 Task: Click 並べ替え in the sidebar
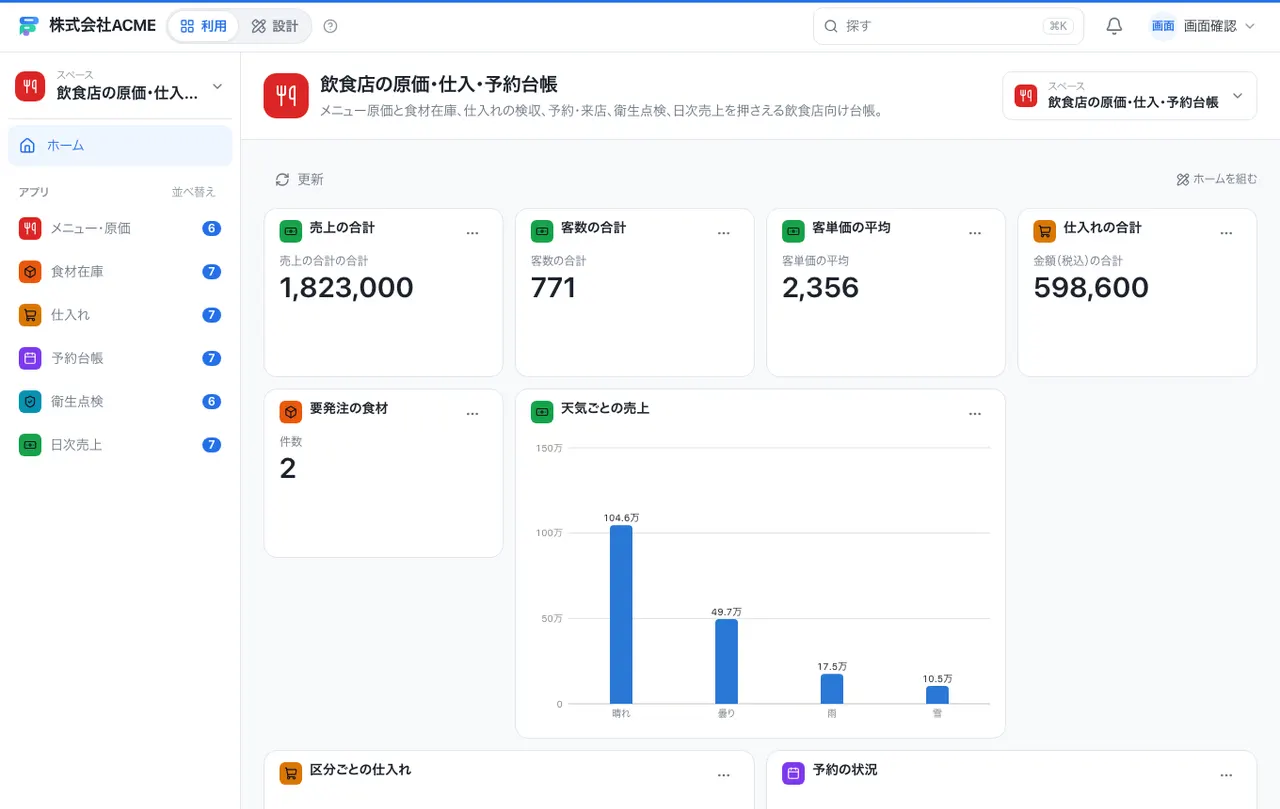click(193, 192)
